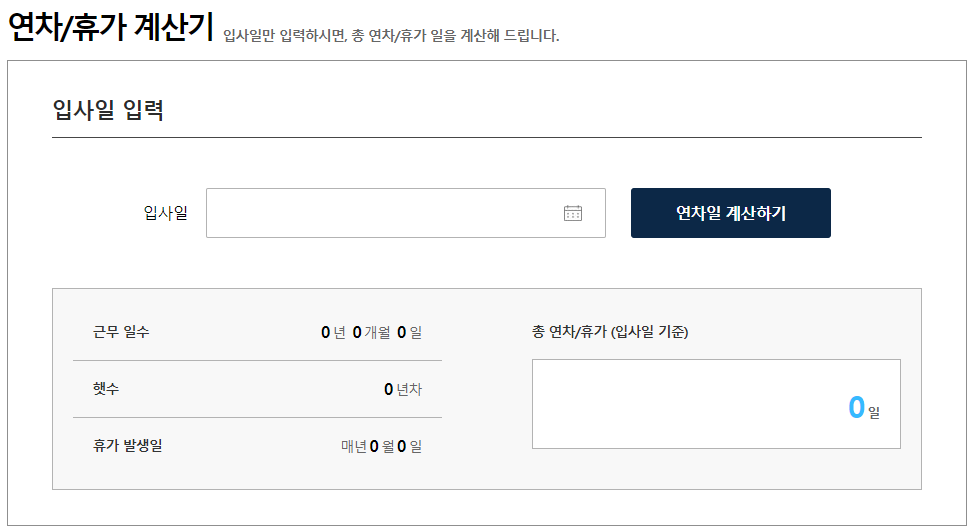Open the calendar date picker icon
Image resolution: width=973 pixels, height=530 pixels.
tap(572, 213)
